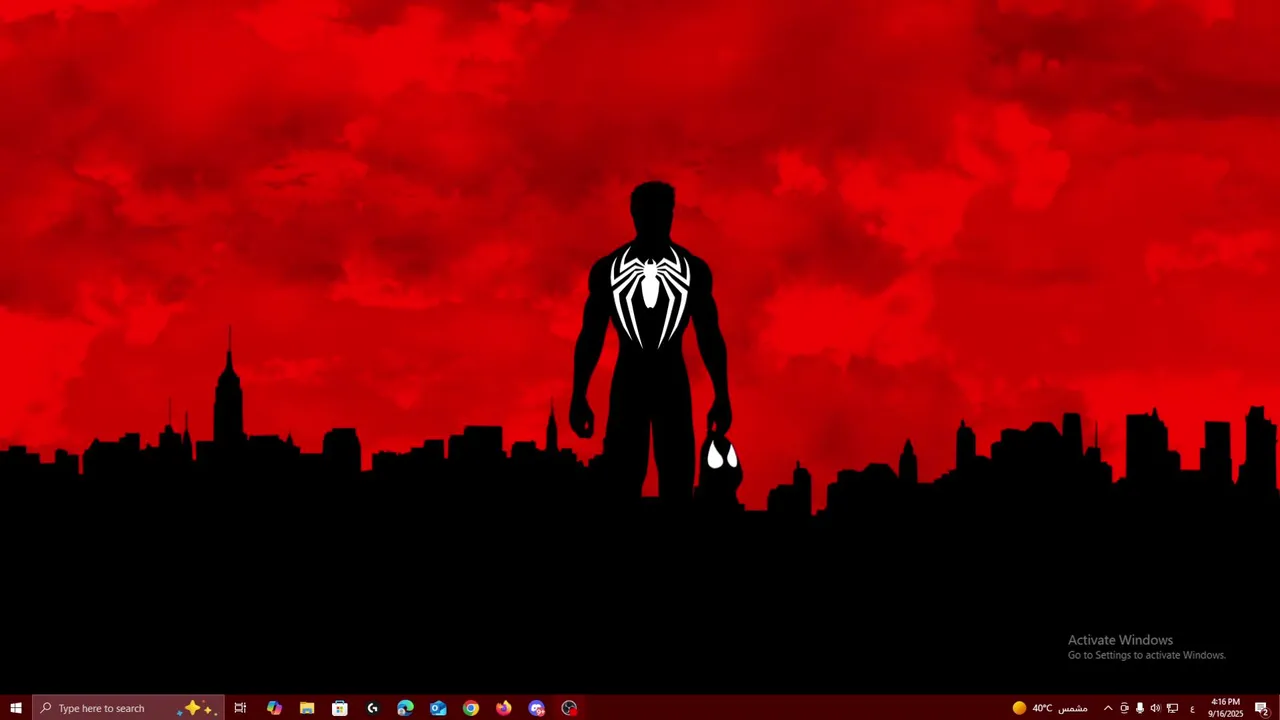The height and width of the screenshot is (720, 1280).
Task: Open the Windows Start menu
Action: [x=16, y=708]
